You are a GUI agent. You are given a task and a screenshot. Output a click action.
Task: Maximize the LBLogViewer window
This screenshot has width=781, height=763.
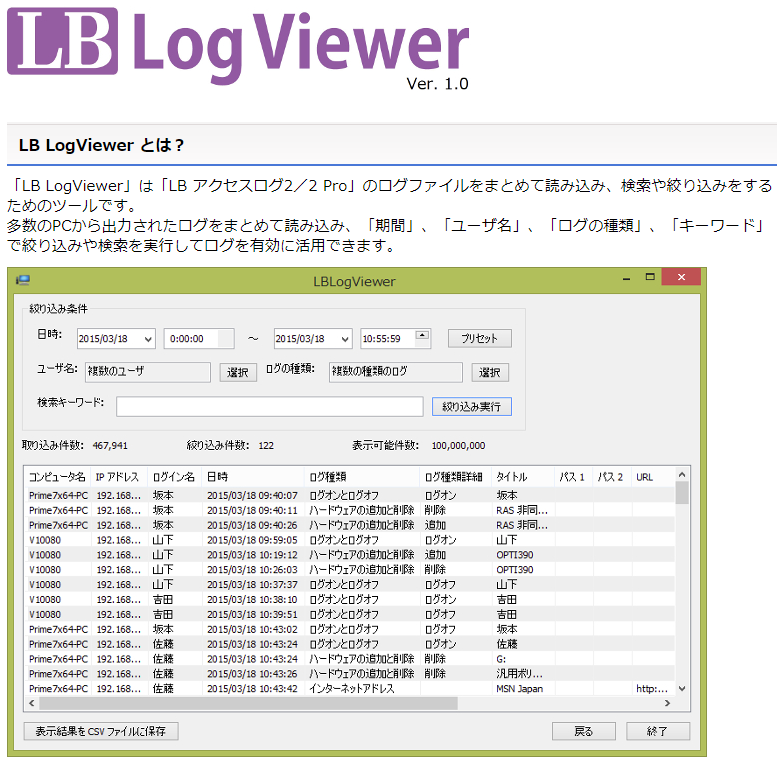coord(649,278)
